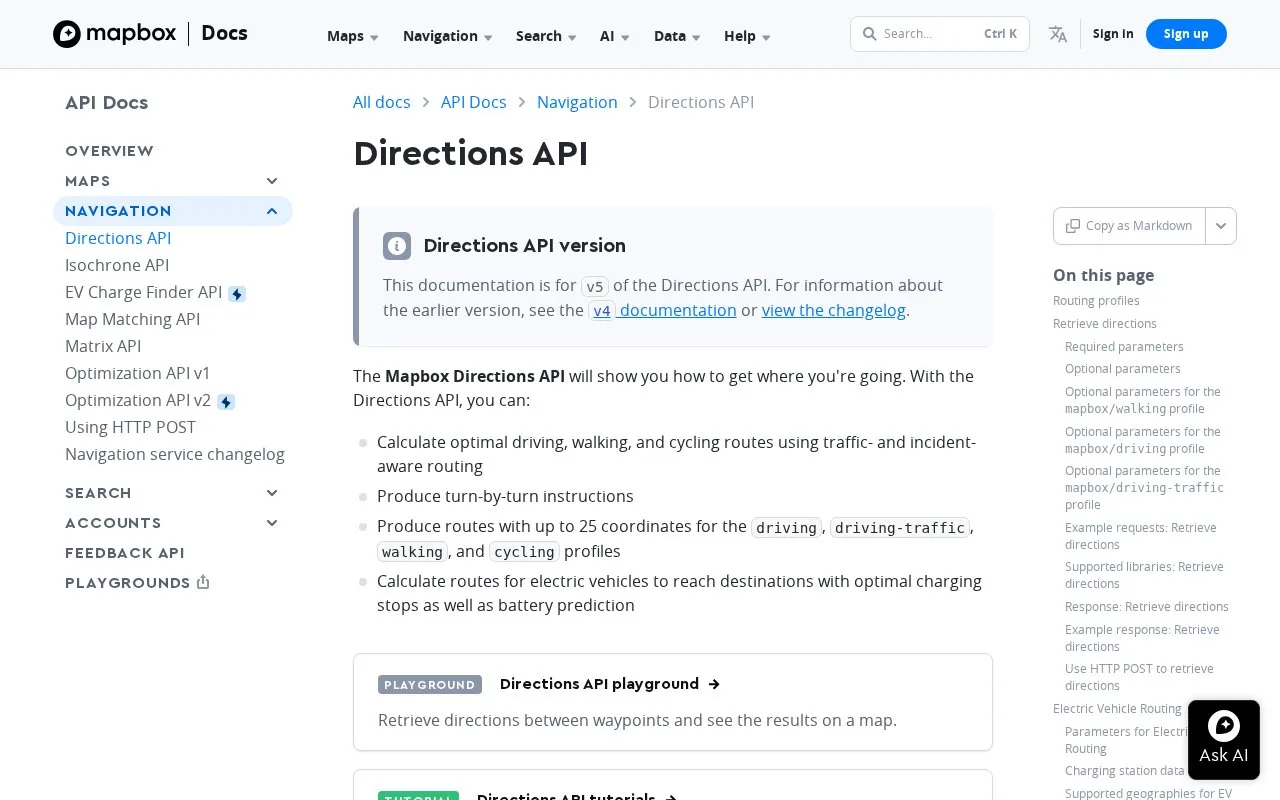Click the API Docs sidebar heading

[106, 102]
